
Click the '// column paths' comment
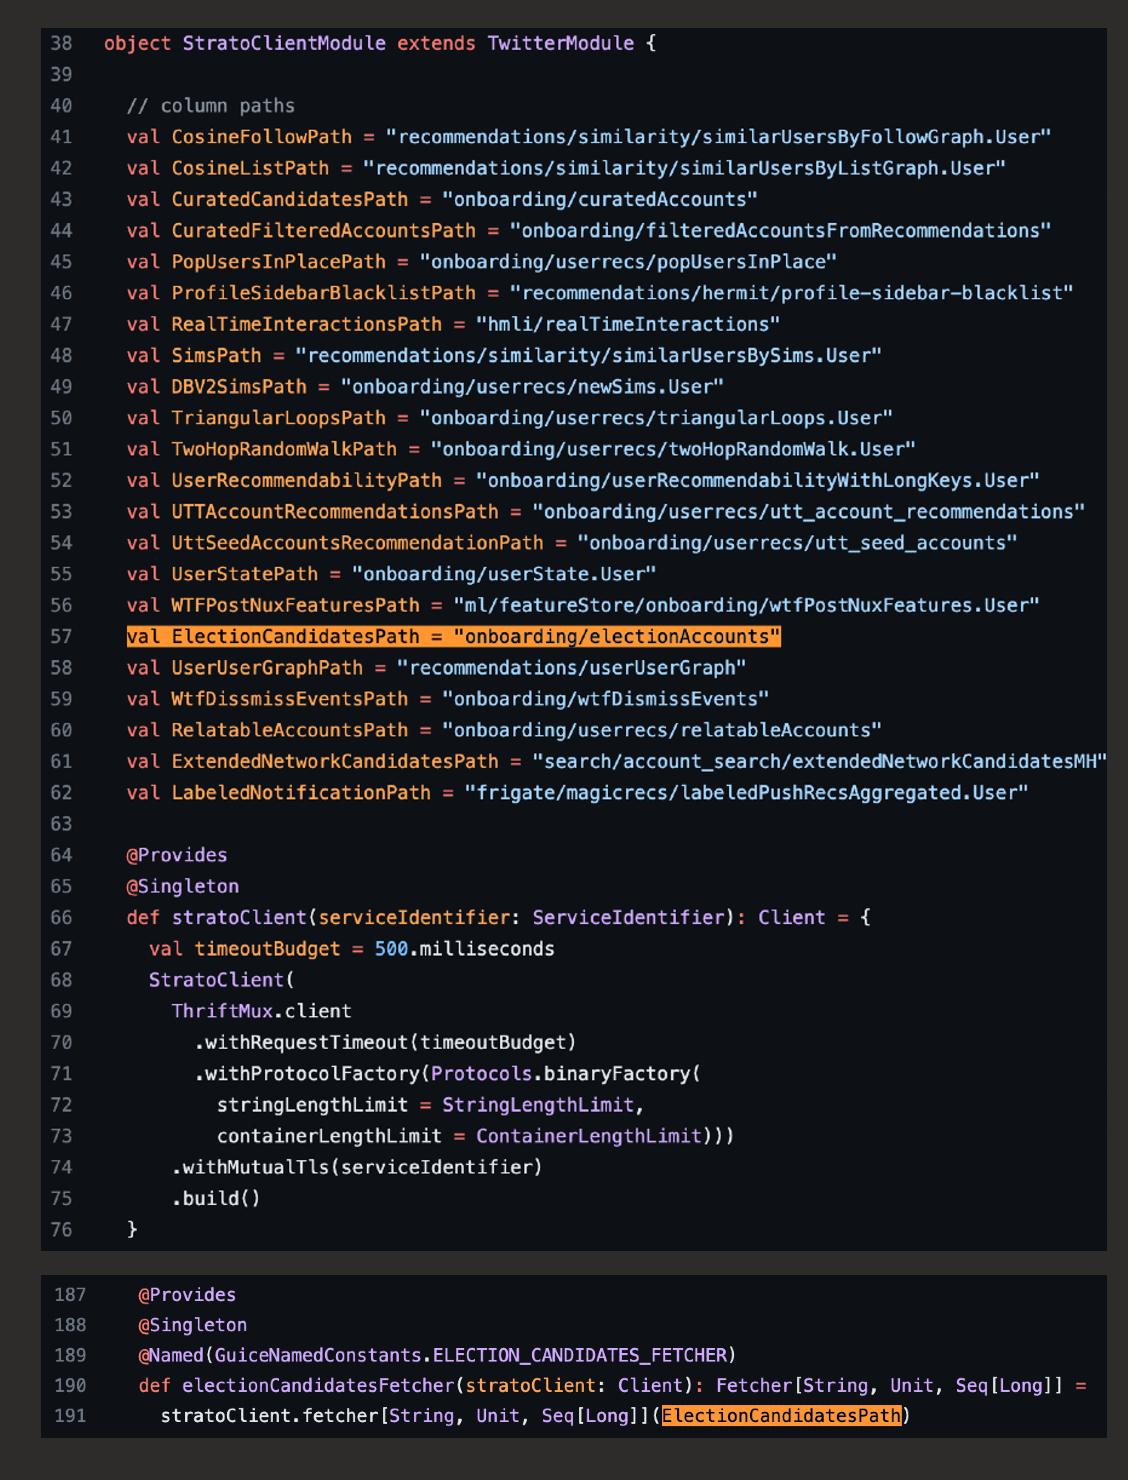coord(210,106)
